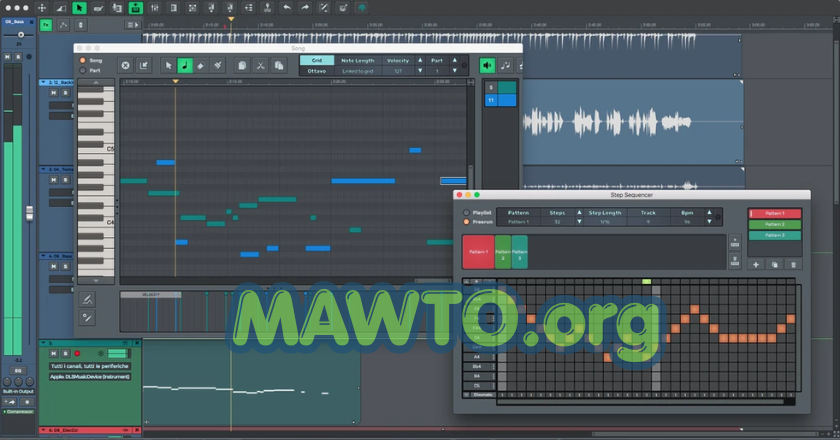
Task: Toggle the green speaker preview button
Action: click(487, 65)
